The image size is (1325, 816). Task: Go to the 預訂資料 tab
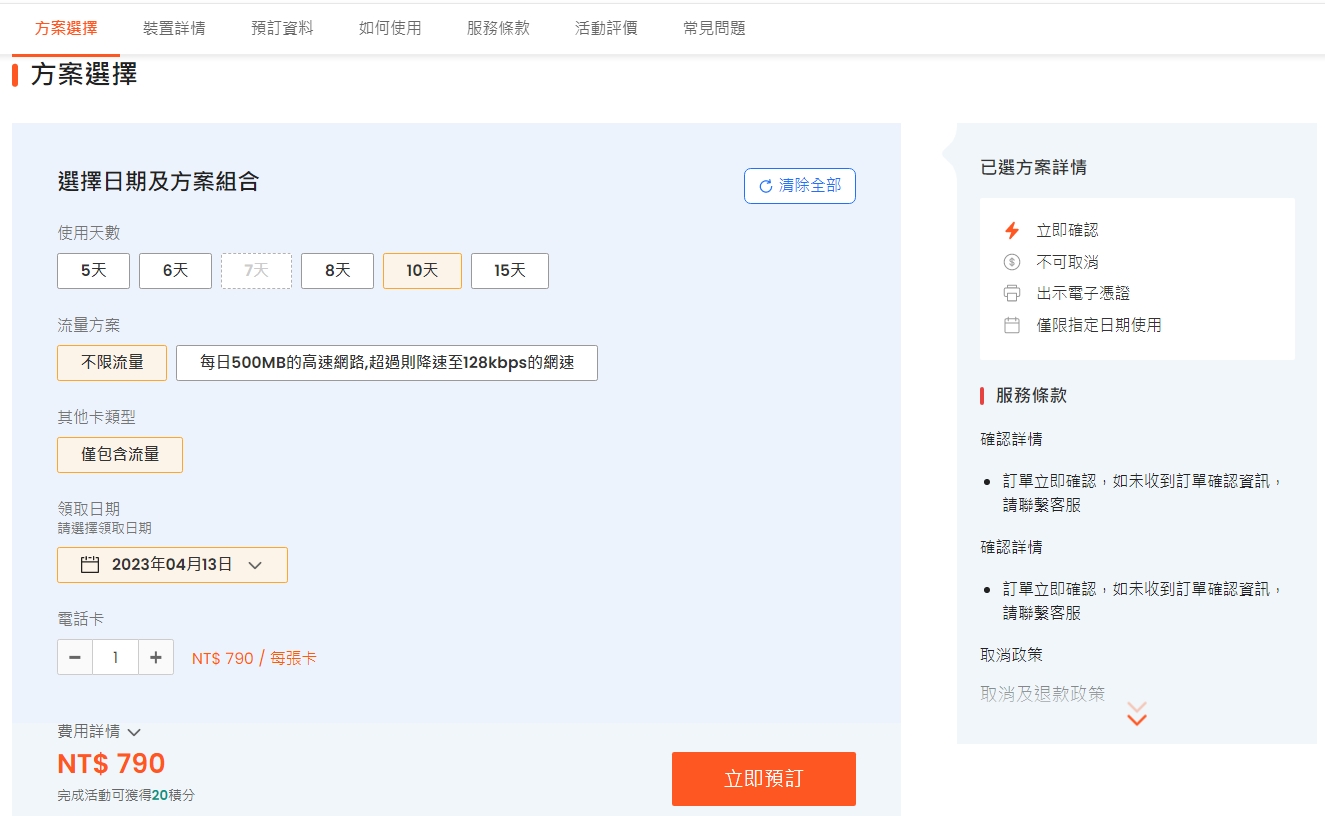point(282,28)
